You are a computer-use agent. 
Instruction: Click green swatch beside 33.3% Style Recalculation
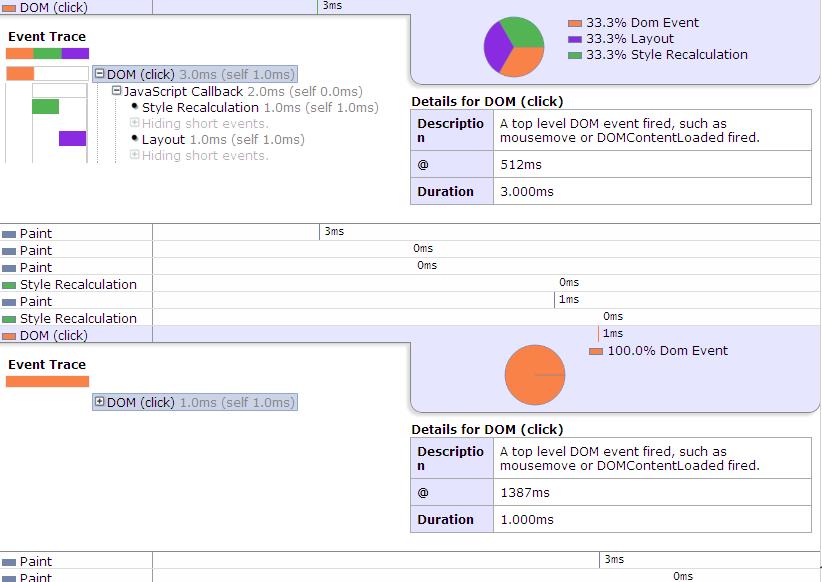575,55
